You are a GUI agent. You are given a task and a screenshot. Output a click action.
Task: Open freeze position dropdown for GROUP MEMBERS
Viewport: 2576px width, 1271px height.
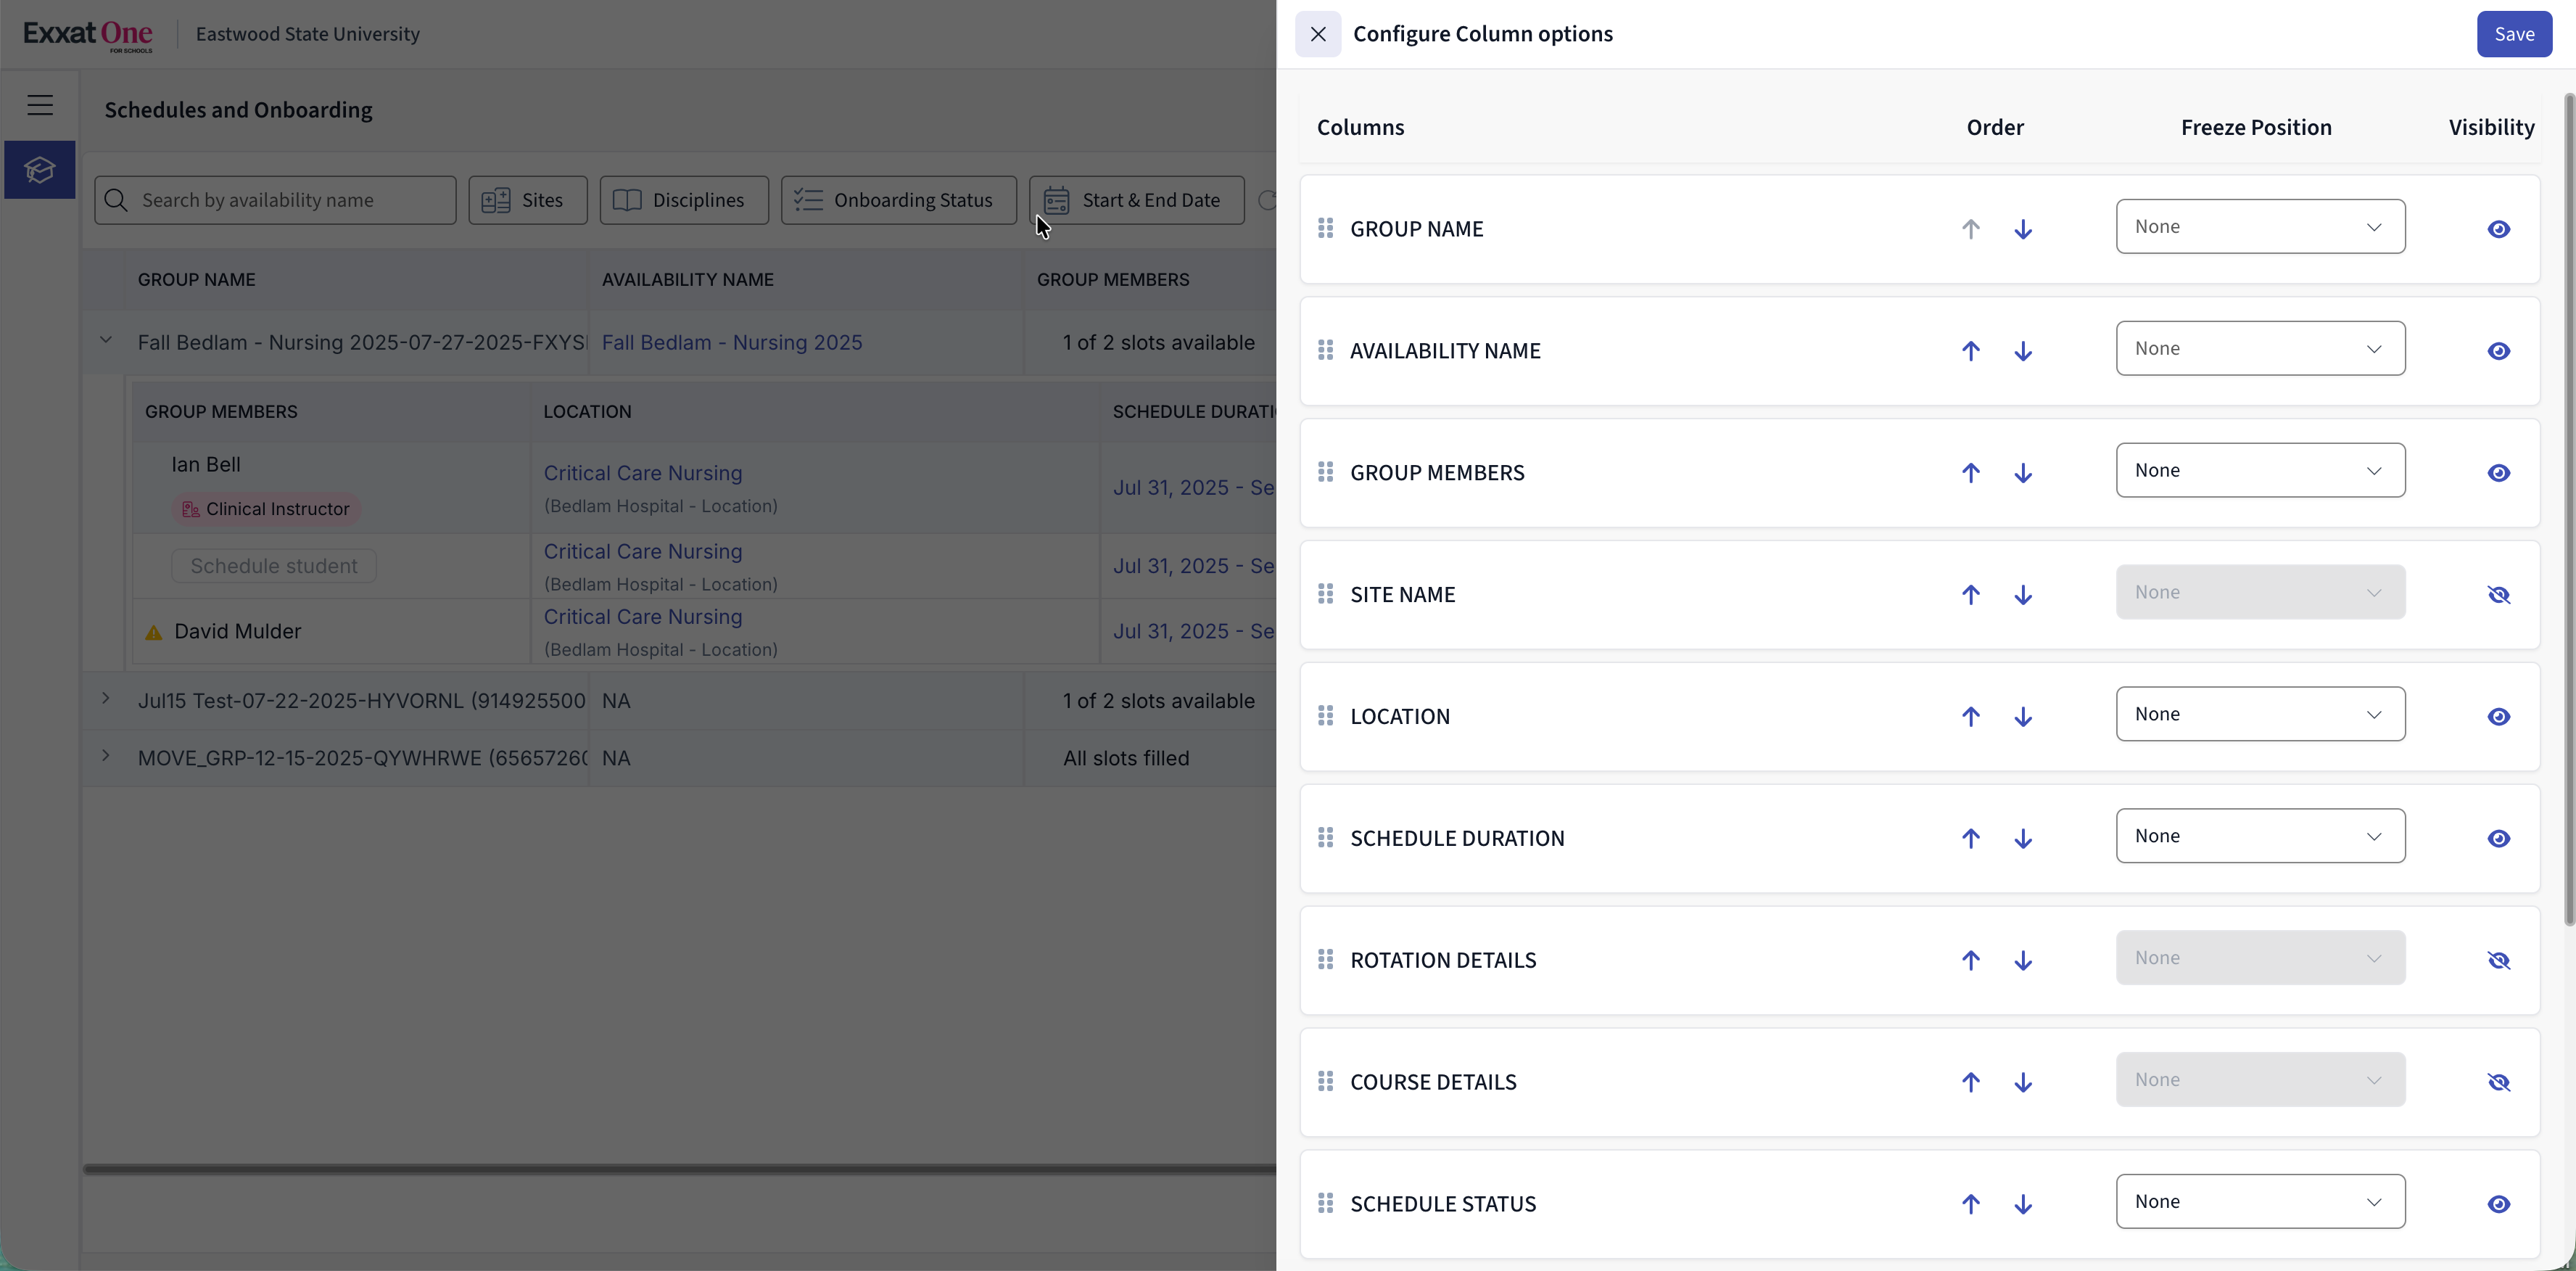click(2259, 470)
